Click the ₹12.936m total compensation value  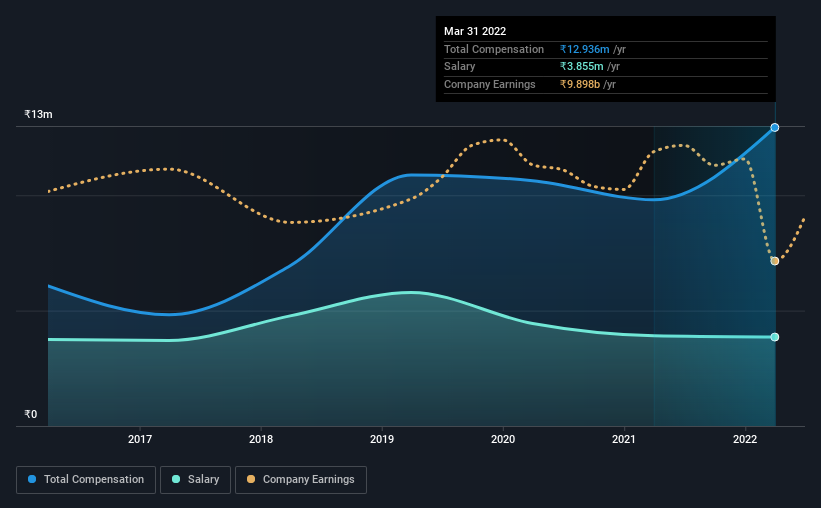584,49
